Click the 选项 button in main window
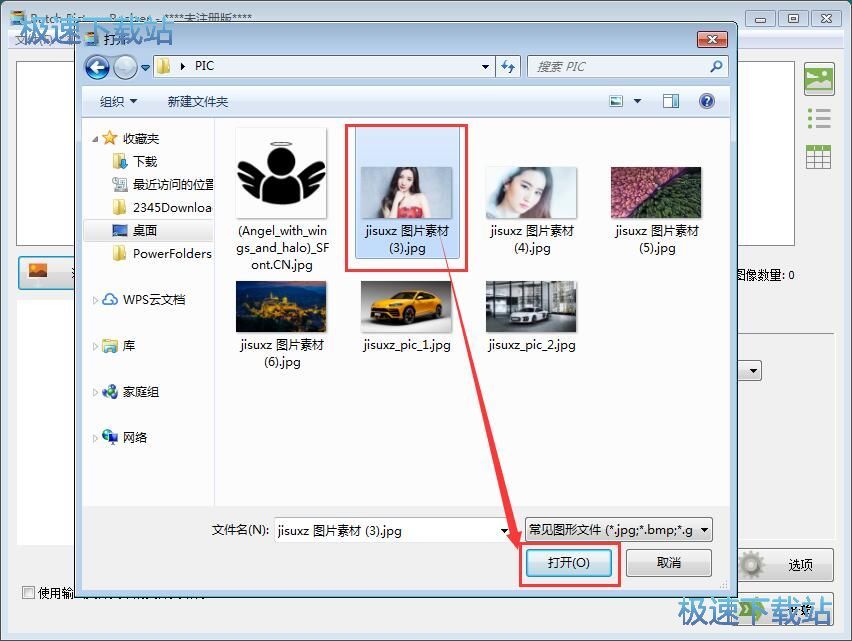The image size is (852, 641). (787, 565)
